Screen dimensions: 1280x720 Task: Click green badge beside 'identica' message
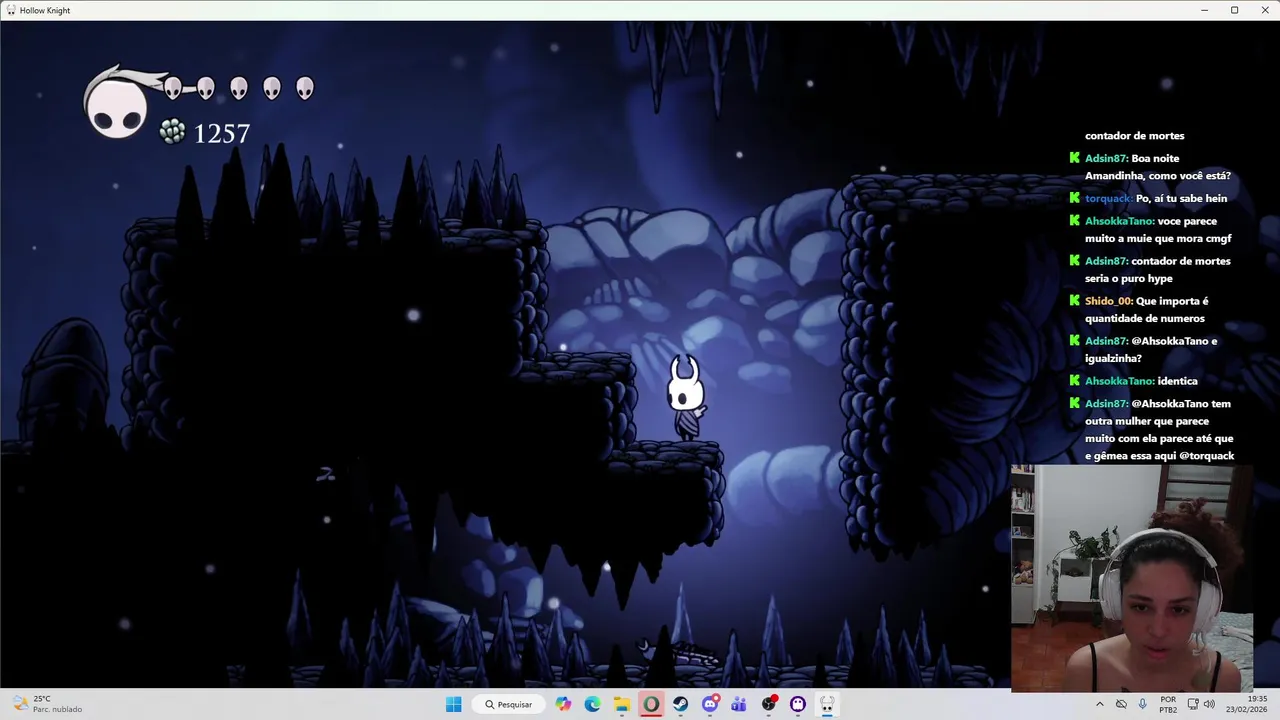pos(1075,381)
